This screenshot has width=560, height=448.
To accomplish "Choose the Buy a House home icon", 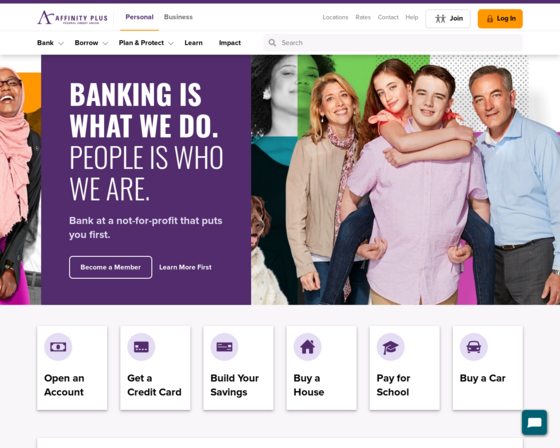I will pos(308,347).
